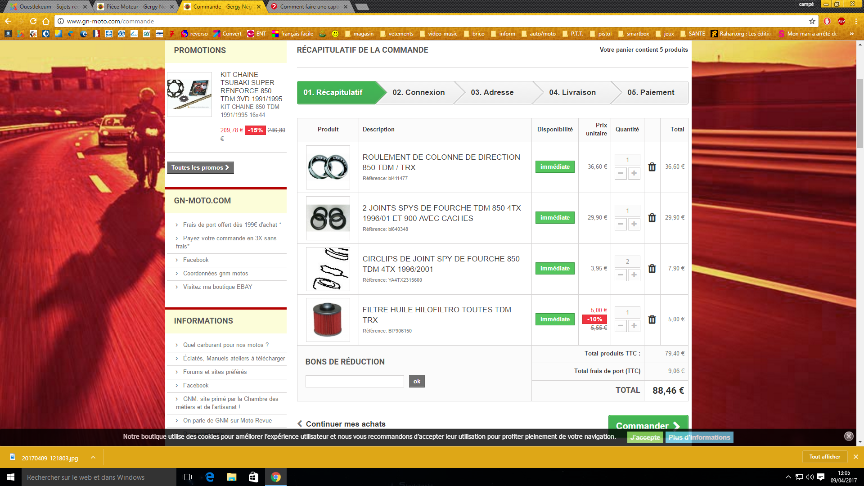Open Toutes les promos button
This screenshot has height=486, width=864.
coord(201,168)
